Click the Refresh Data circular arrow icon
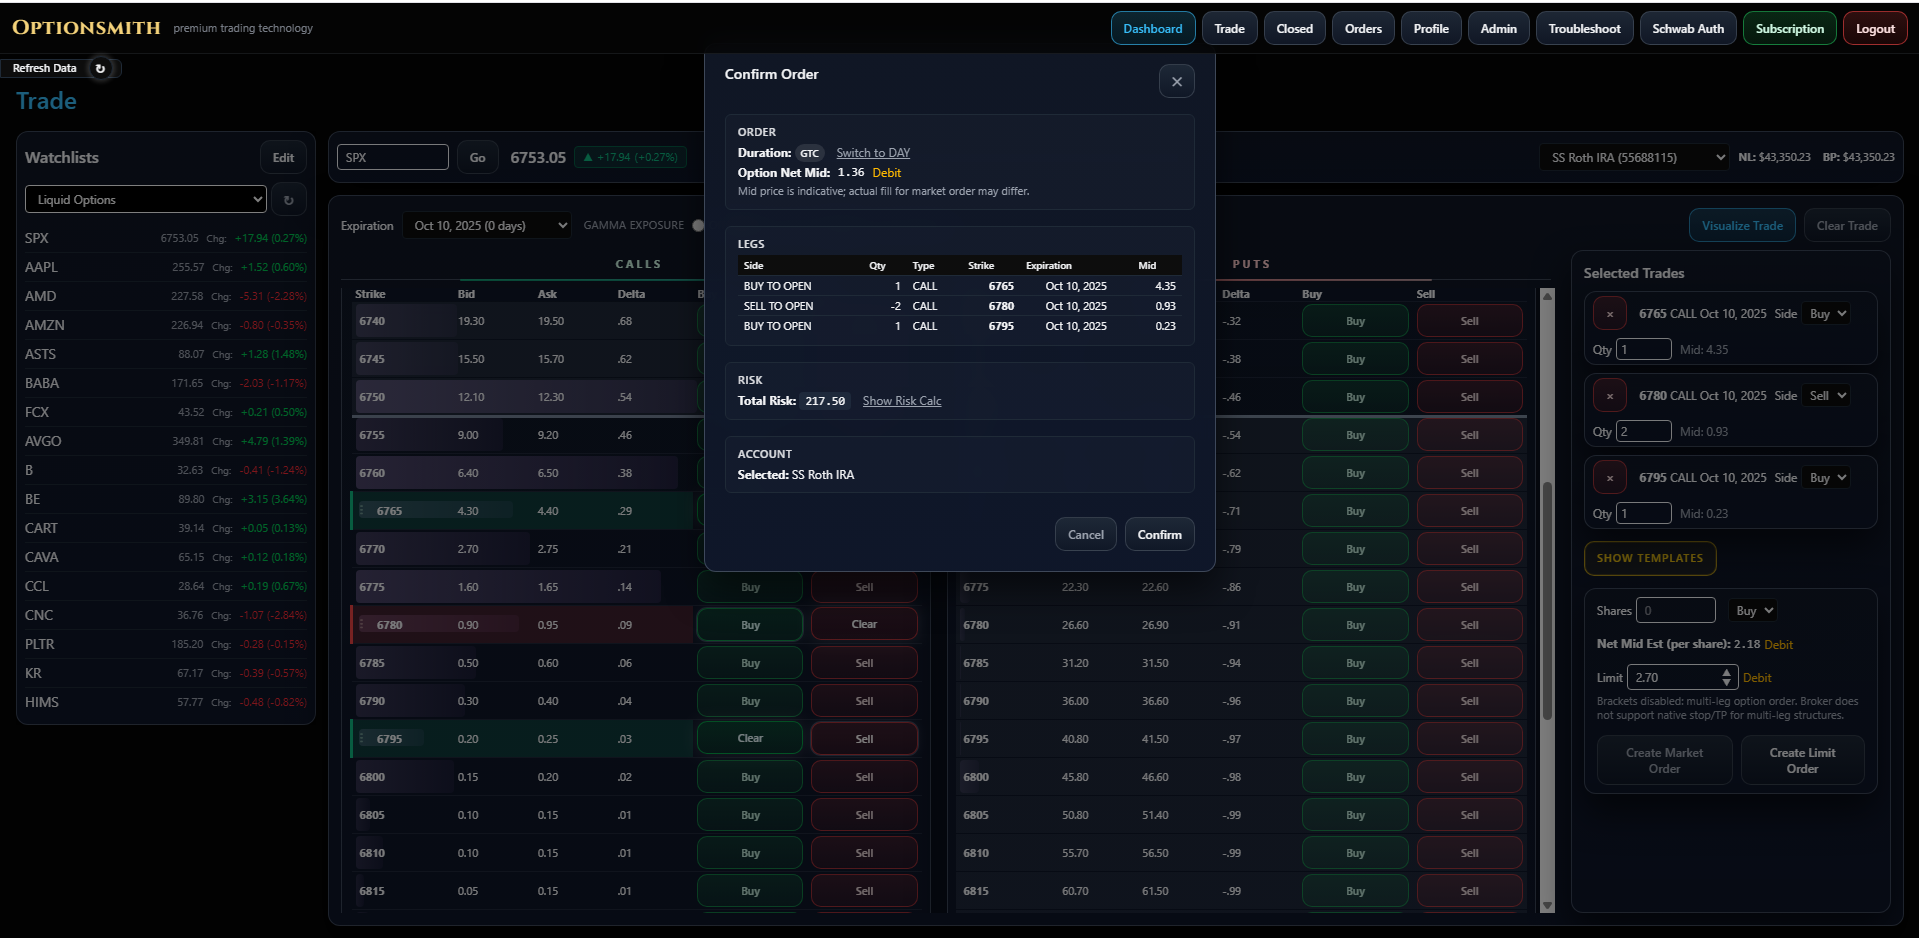 coord(100,68)
